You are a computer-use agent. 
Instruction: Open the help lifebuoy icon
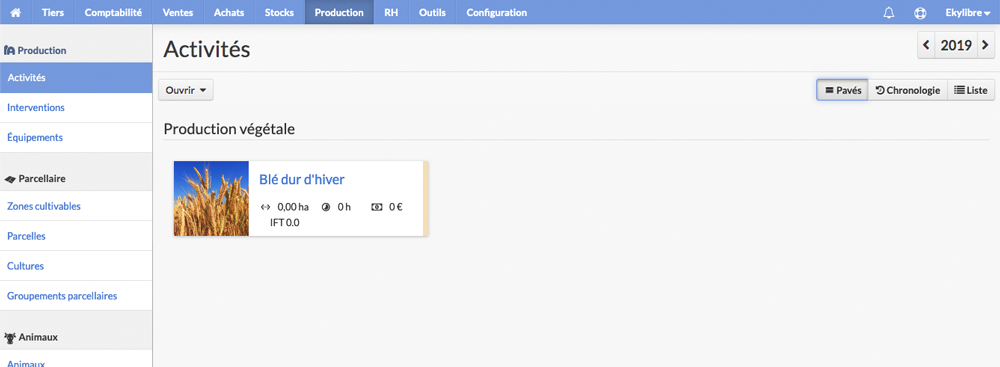920,13
